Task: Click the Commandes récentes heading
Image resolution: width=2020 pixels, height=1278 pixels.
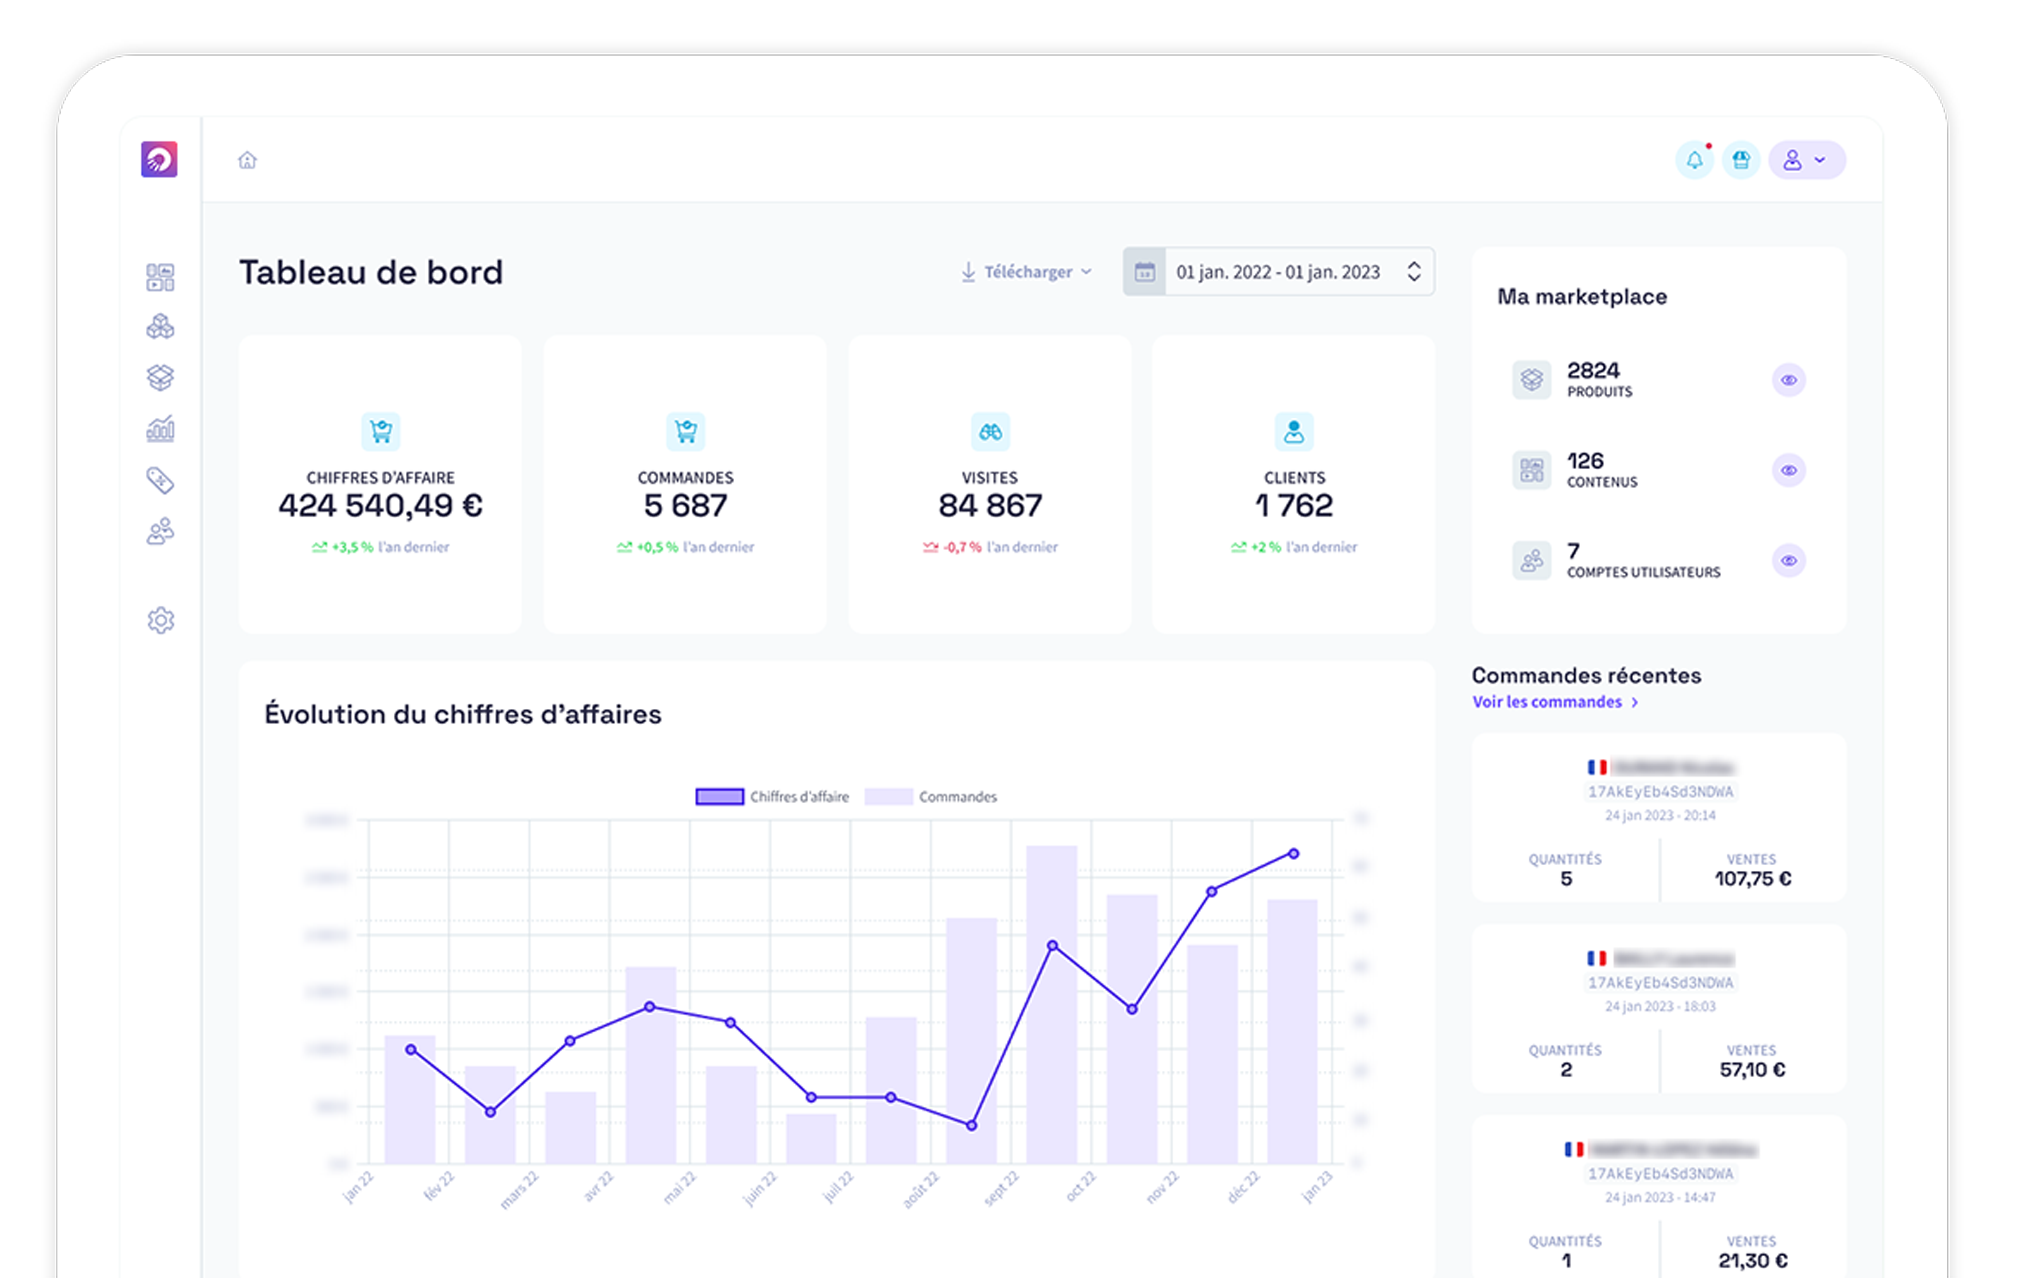Action: (1586, 675)
